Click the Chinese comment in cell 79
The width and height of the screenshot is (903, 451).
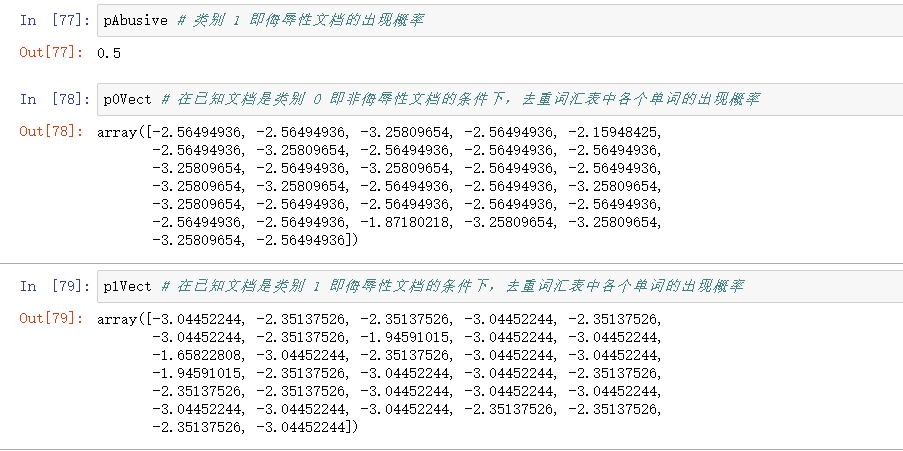pyautogui.click(x=453, y=286)
